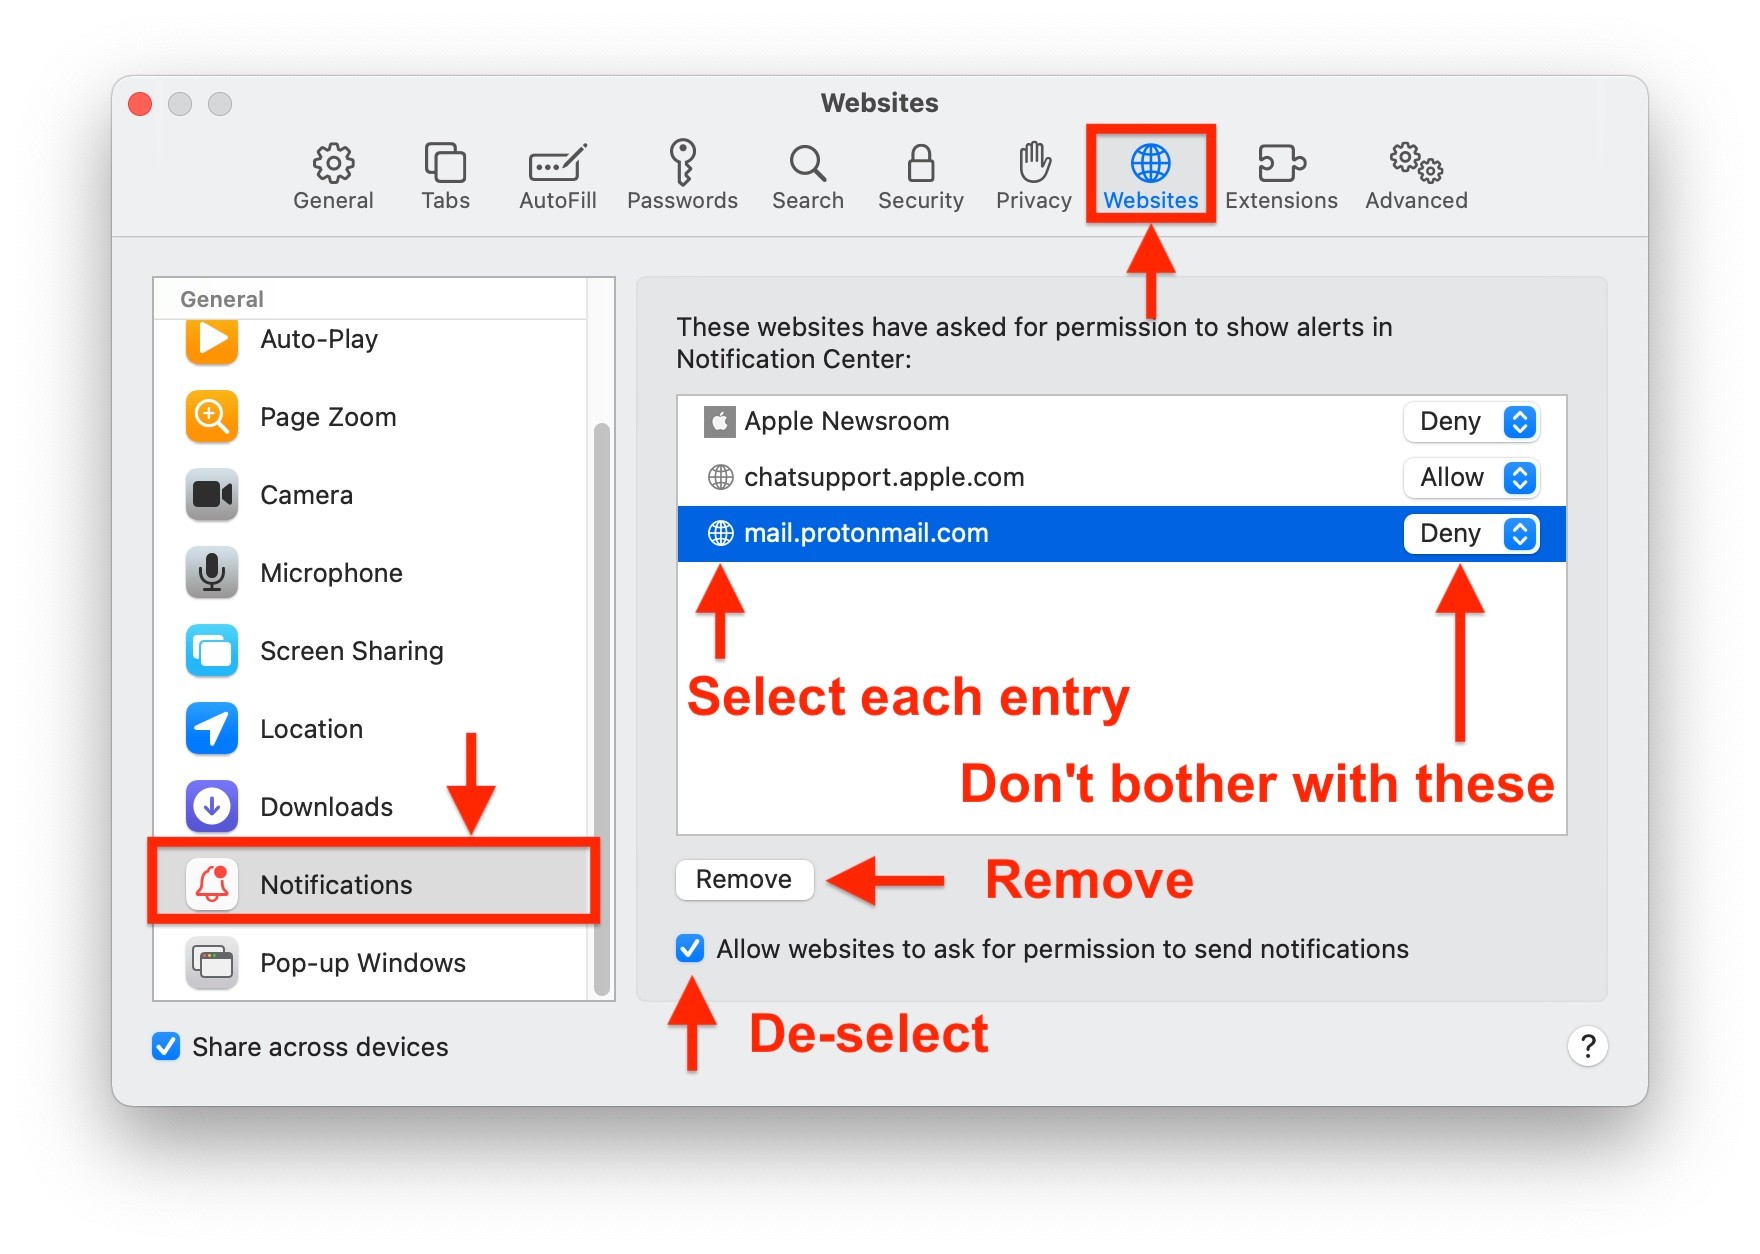
Task: Open the Search magnifier icon
Action: [x=807, y=162]
